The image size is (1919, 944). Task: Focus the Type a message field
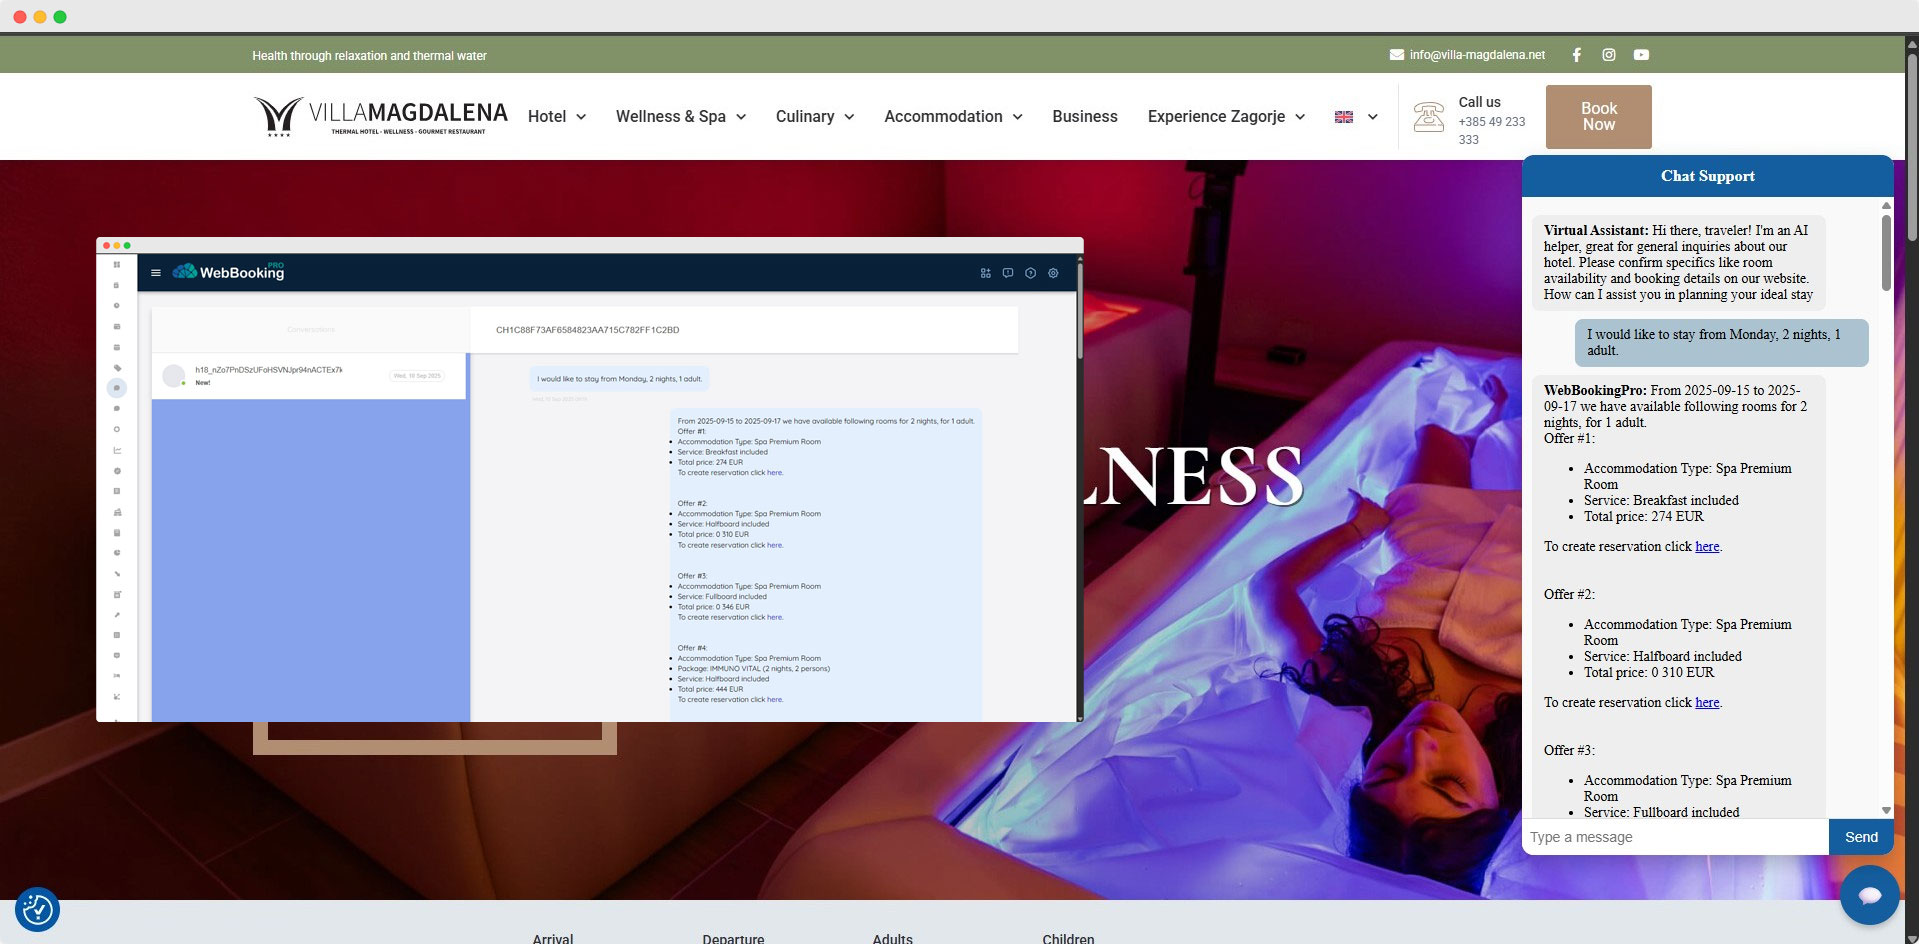click(x=1675, y=837)
